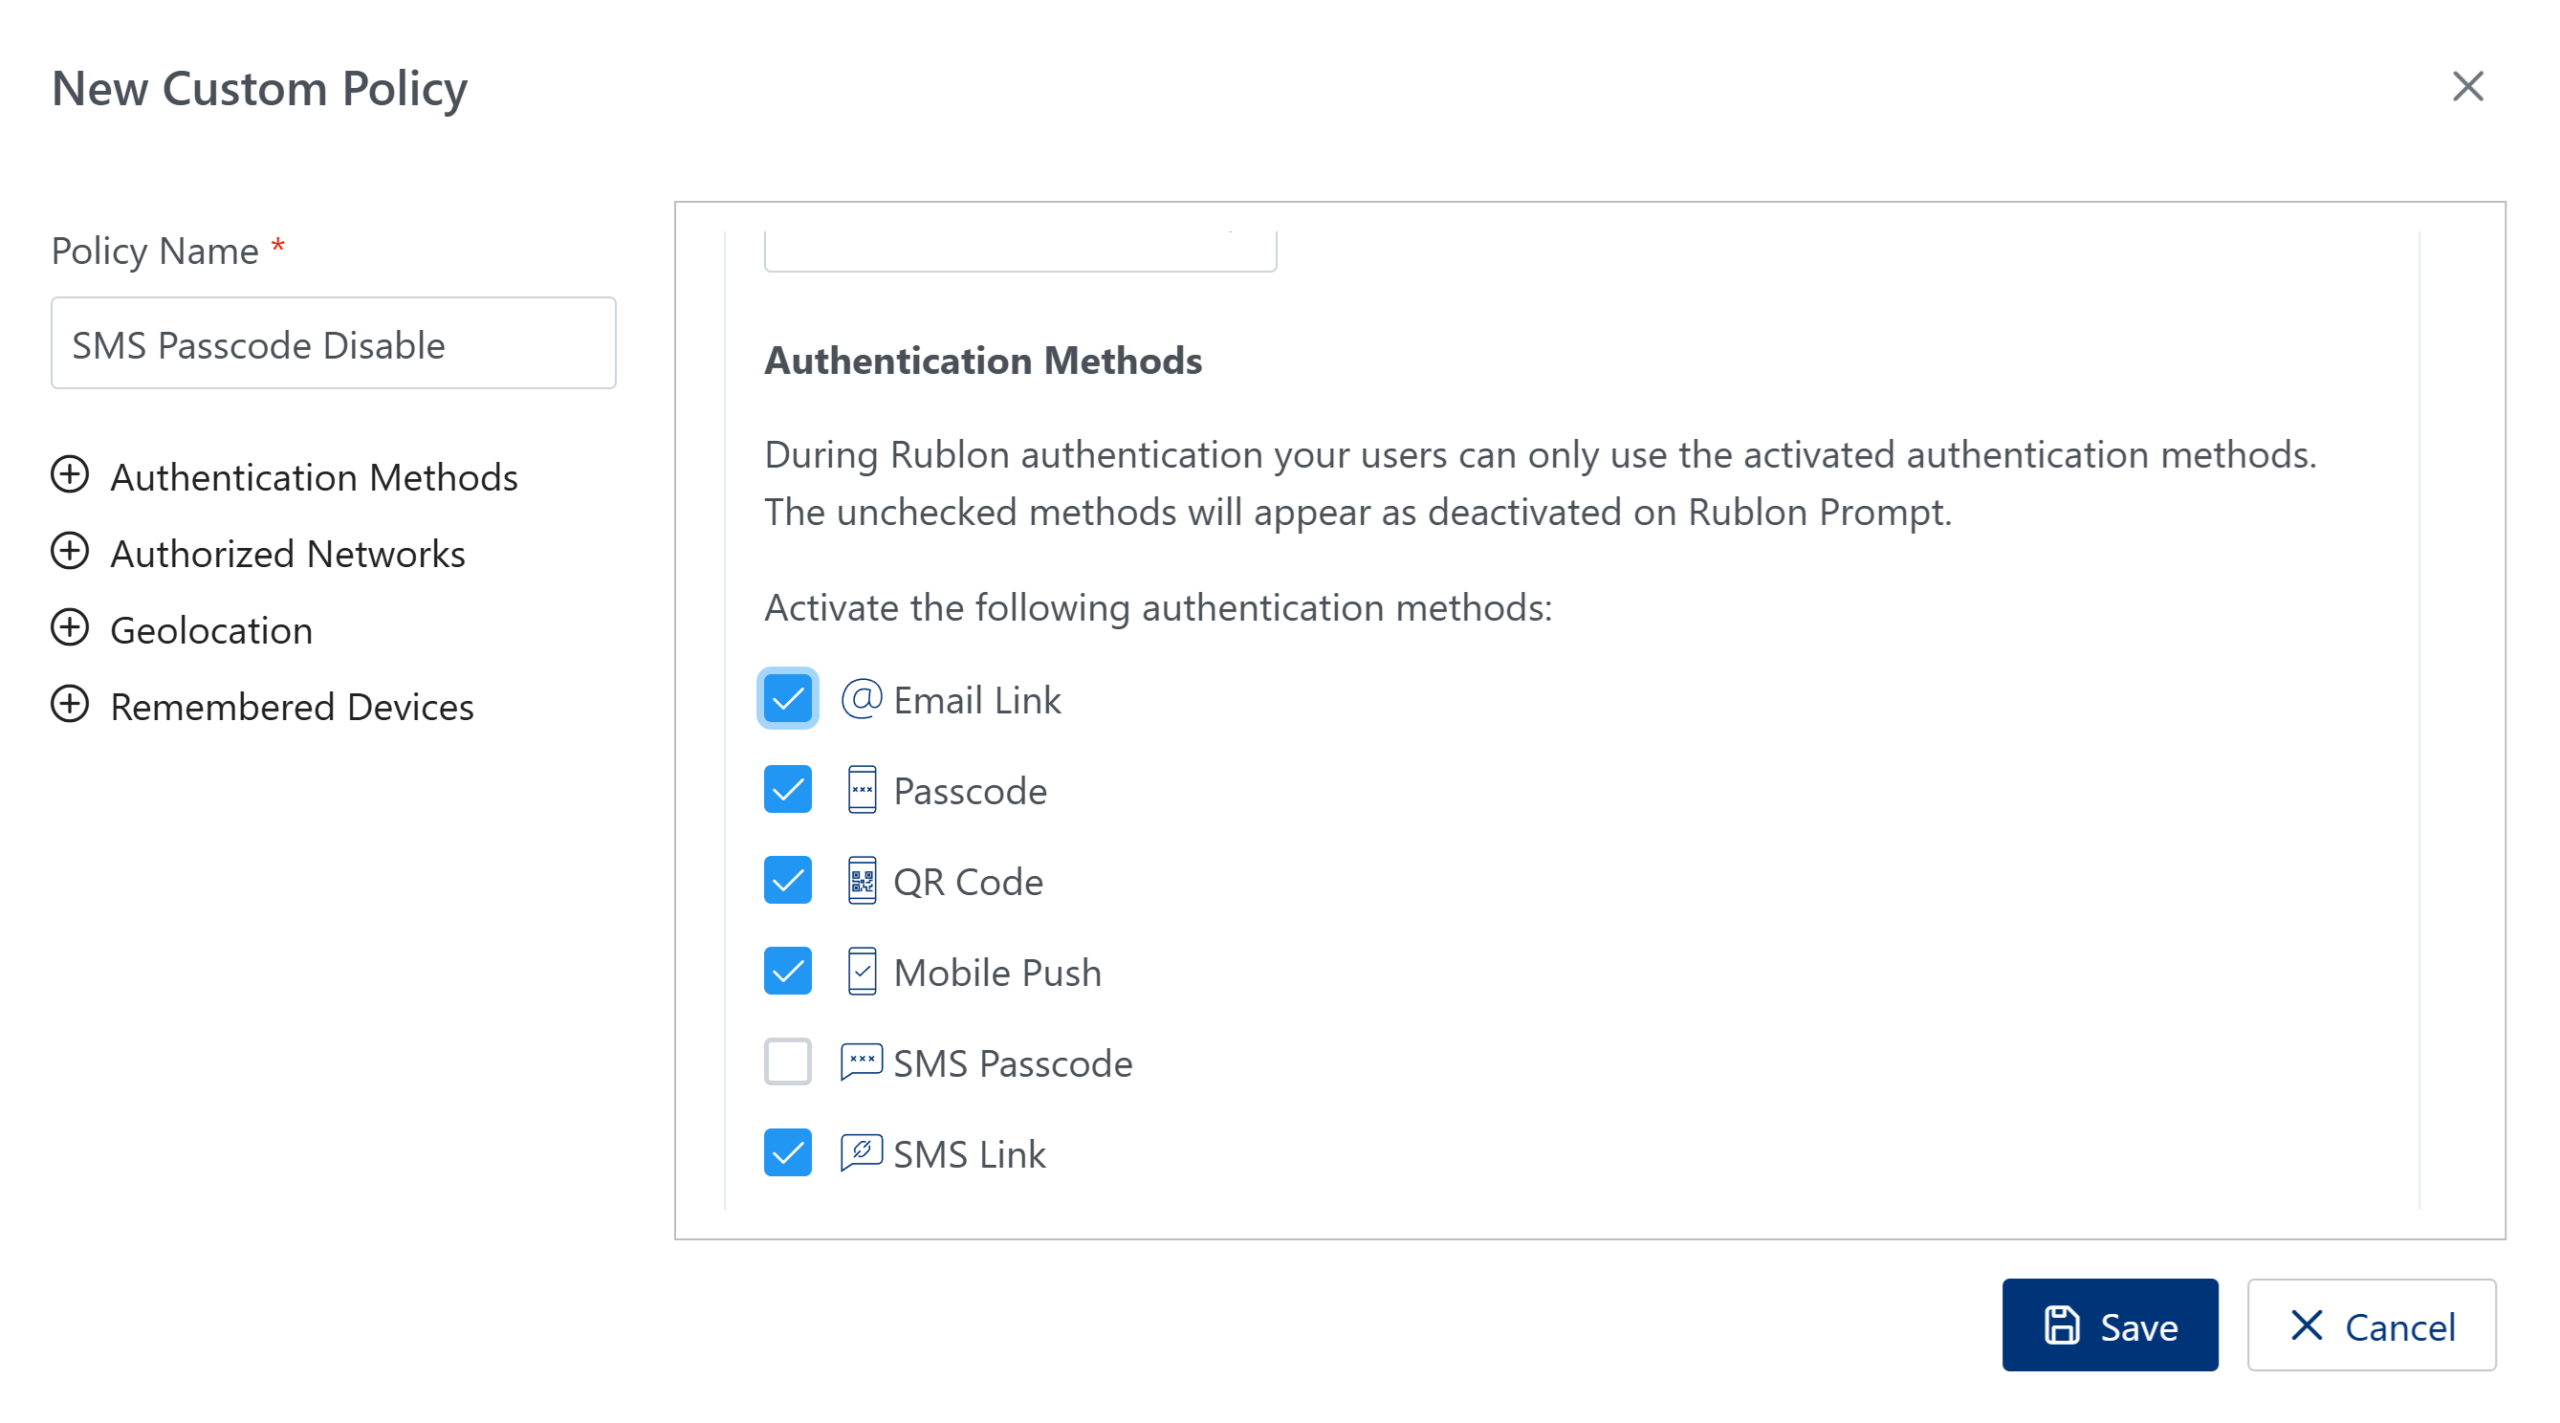Image resolution: width=2560 pixels, height=1423 pixels.
Task: Save the new custom policy
Action: 2109,1326
